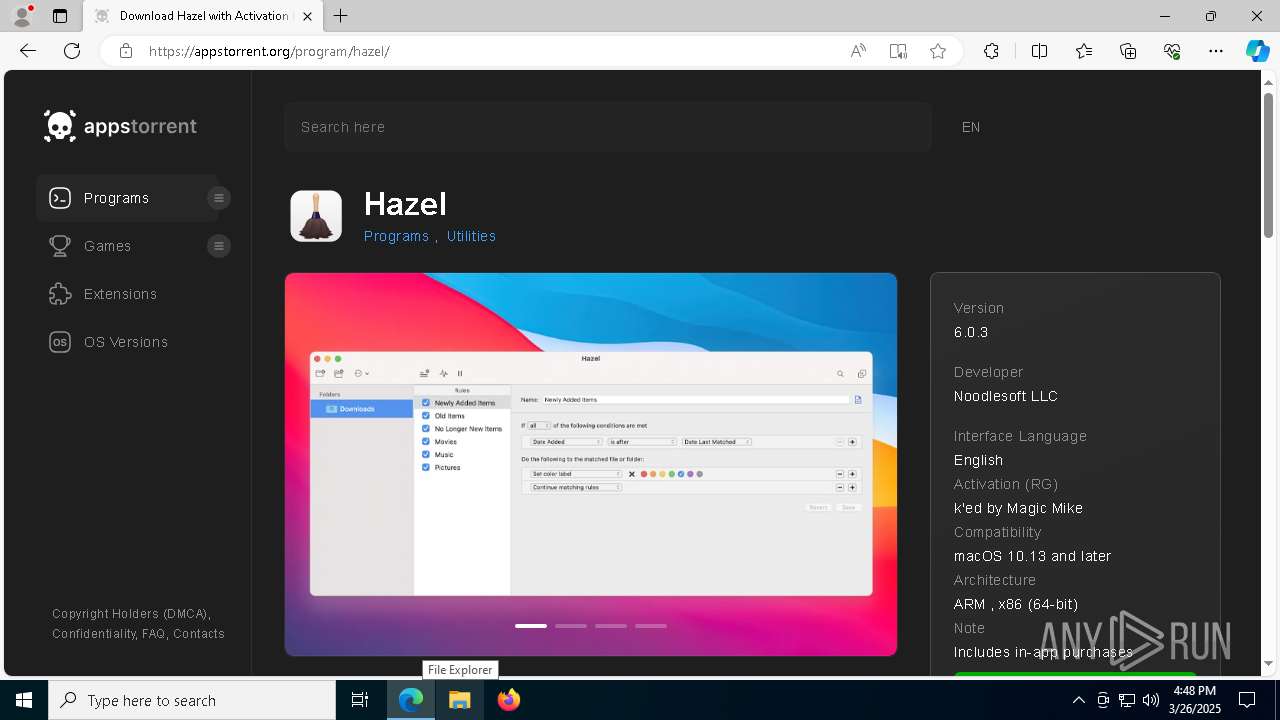The image size is (1280, 720).
Task: Close the Download Hazel tab
Action: pyautogui.click(x=307, y=16)
